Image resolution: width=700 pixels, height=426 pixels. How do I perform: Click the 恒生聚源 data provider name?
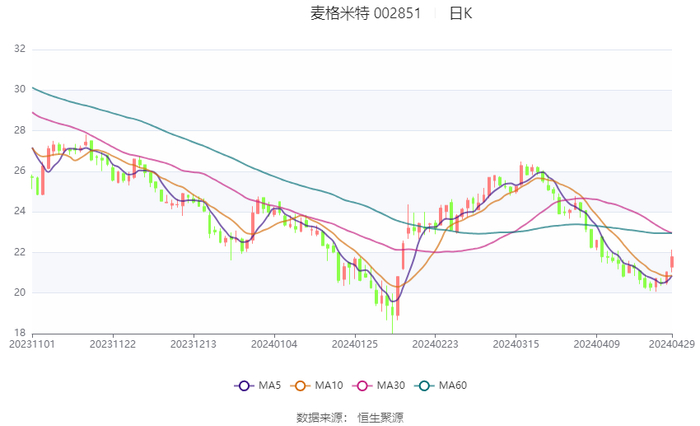380,416
